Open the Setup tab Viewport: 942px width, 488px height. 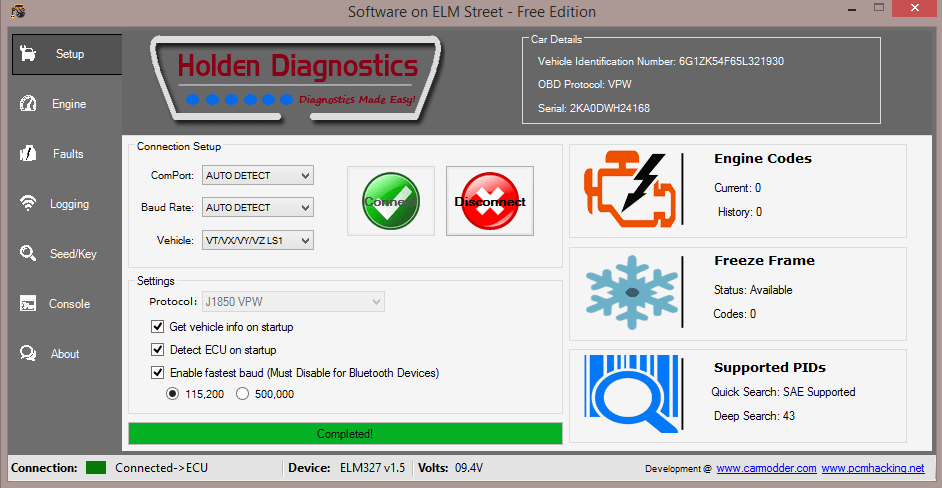tap(66, 54)
